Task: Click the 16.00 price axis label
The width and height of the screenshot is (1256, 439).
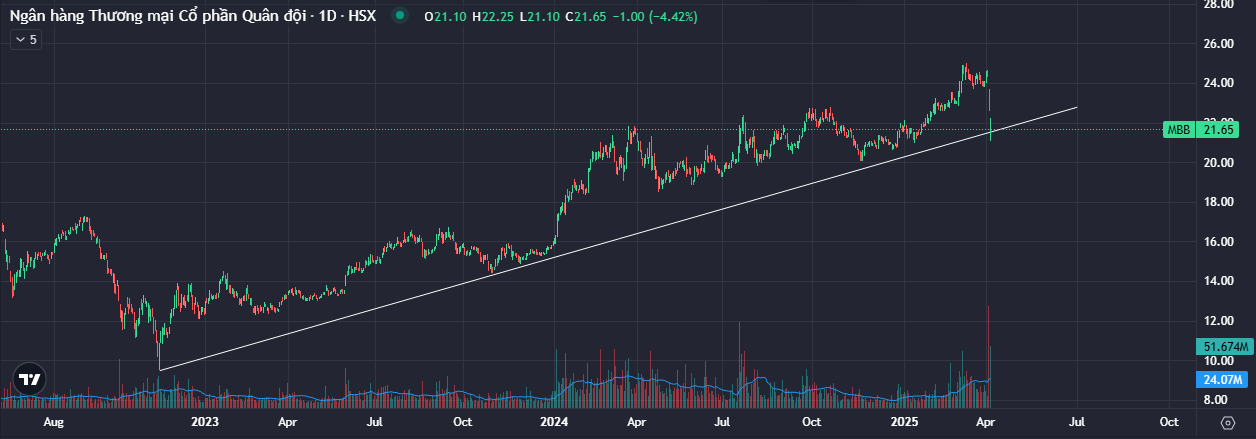Action: click(x=1218, y=242)
